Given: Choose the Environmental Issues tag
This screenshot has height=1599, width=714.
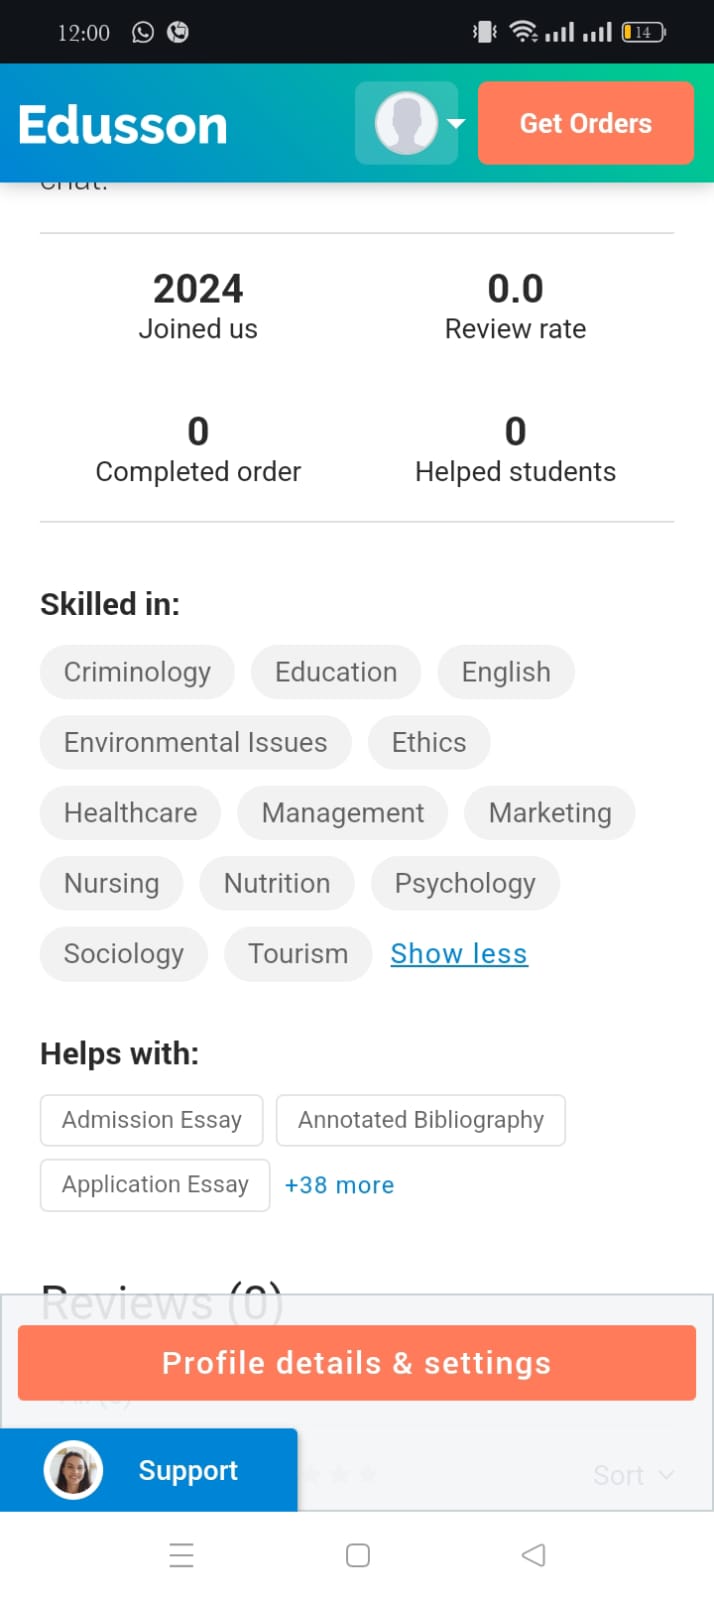Looking at the screenshot, I should point(196,742).
